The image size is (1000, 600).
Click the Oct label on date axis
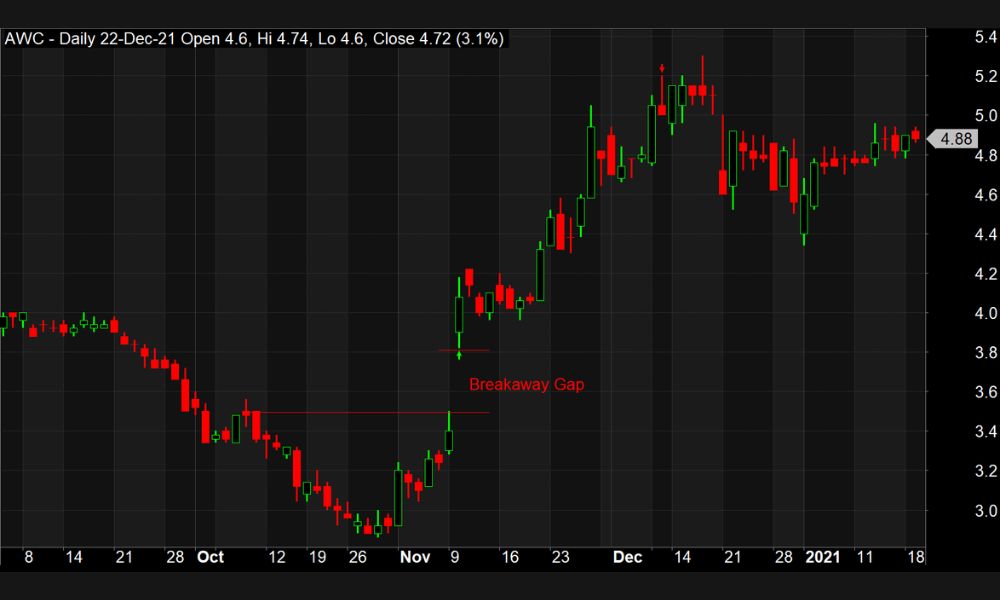210,557
